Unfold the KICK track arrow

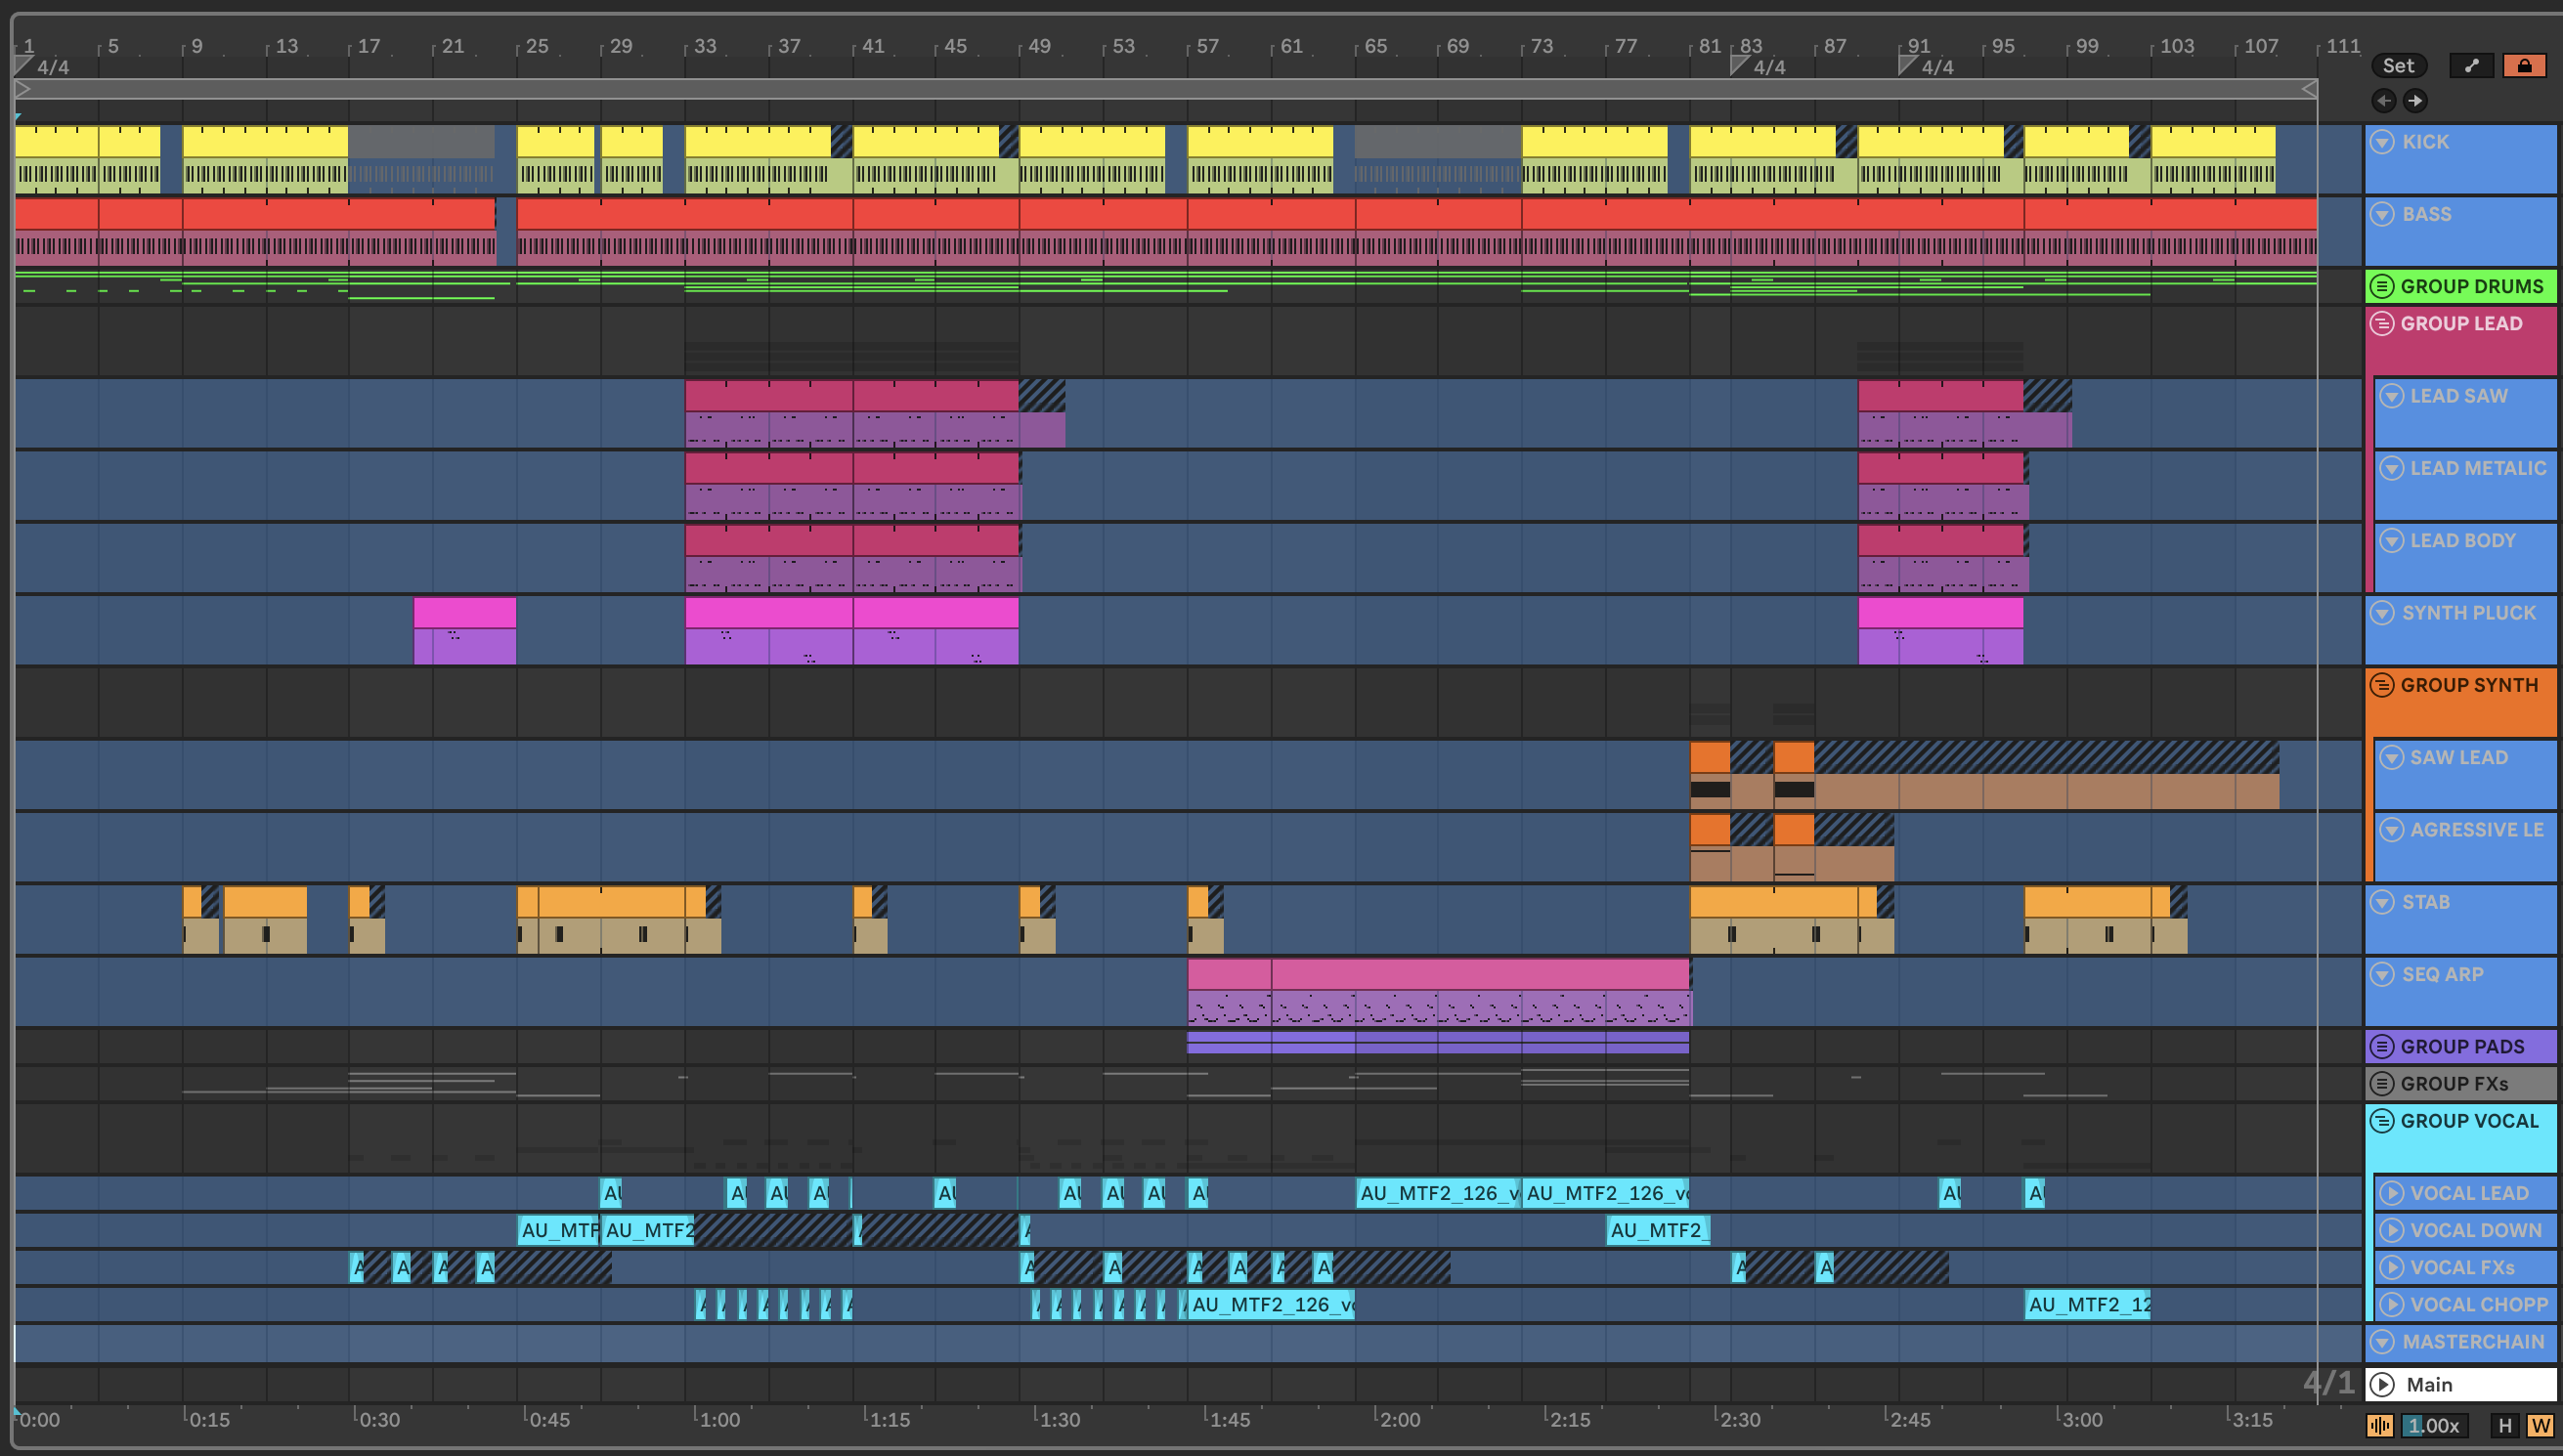(2382, 141)
